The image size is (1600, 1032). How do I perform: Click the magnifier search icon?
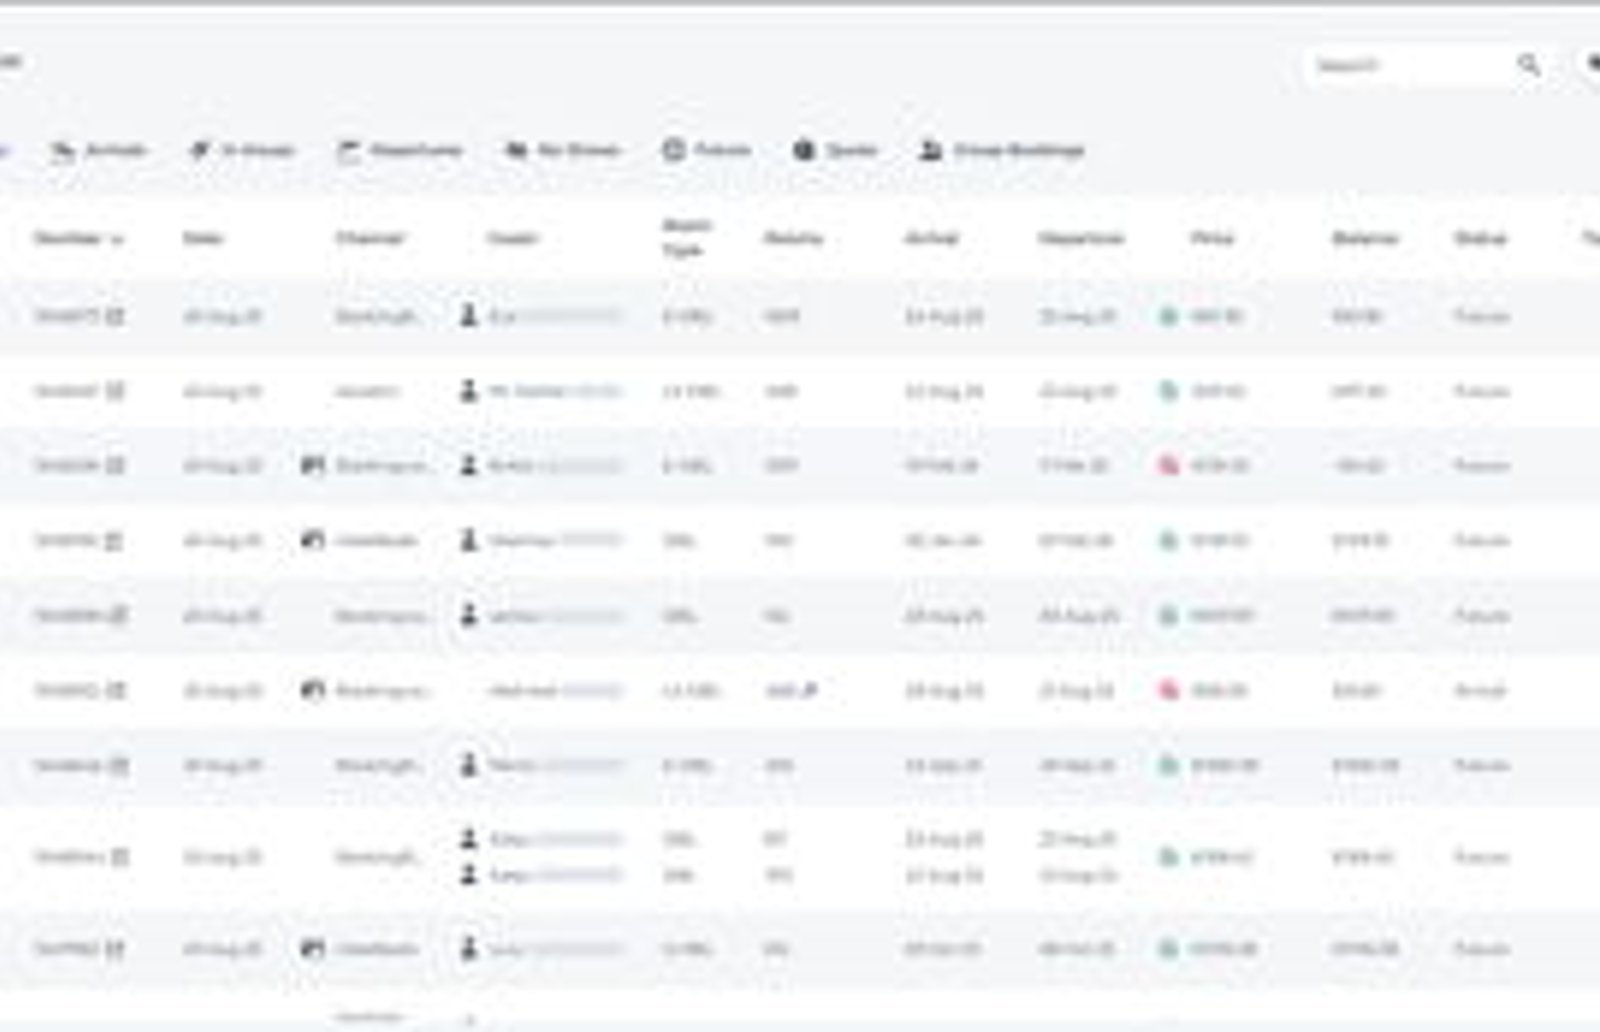click(x=1529, y=66)
